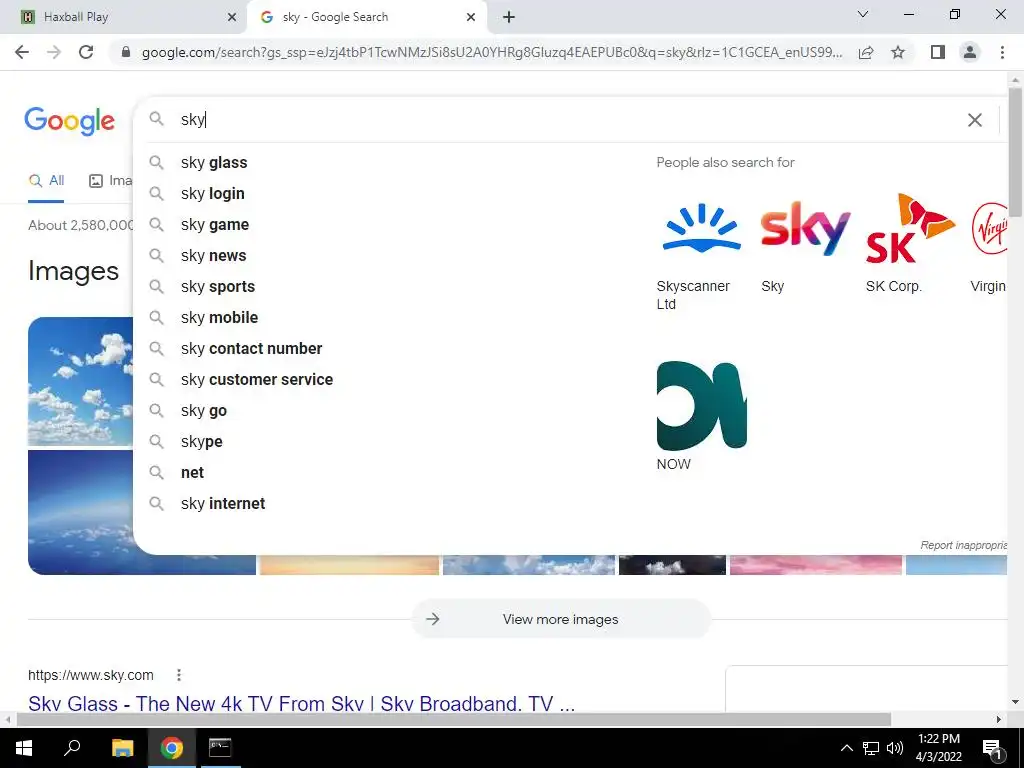1024x768 pixels.
Task: Click the address bar URL
Action: point(491,52)
